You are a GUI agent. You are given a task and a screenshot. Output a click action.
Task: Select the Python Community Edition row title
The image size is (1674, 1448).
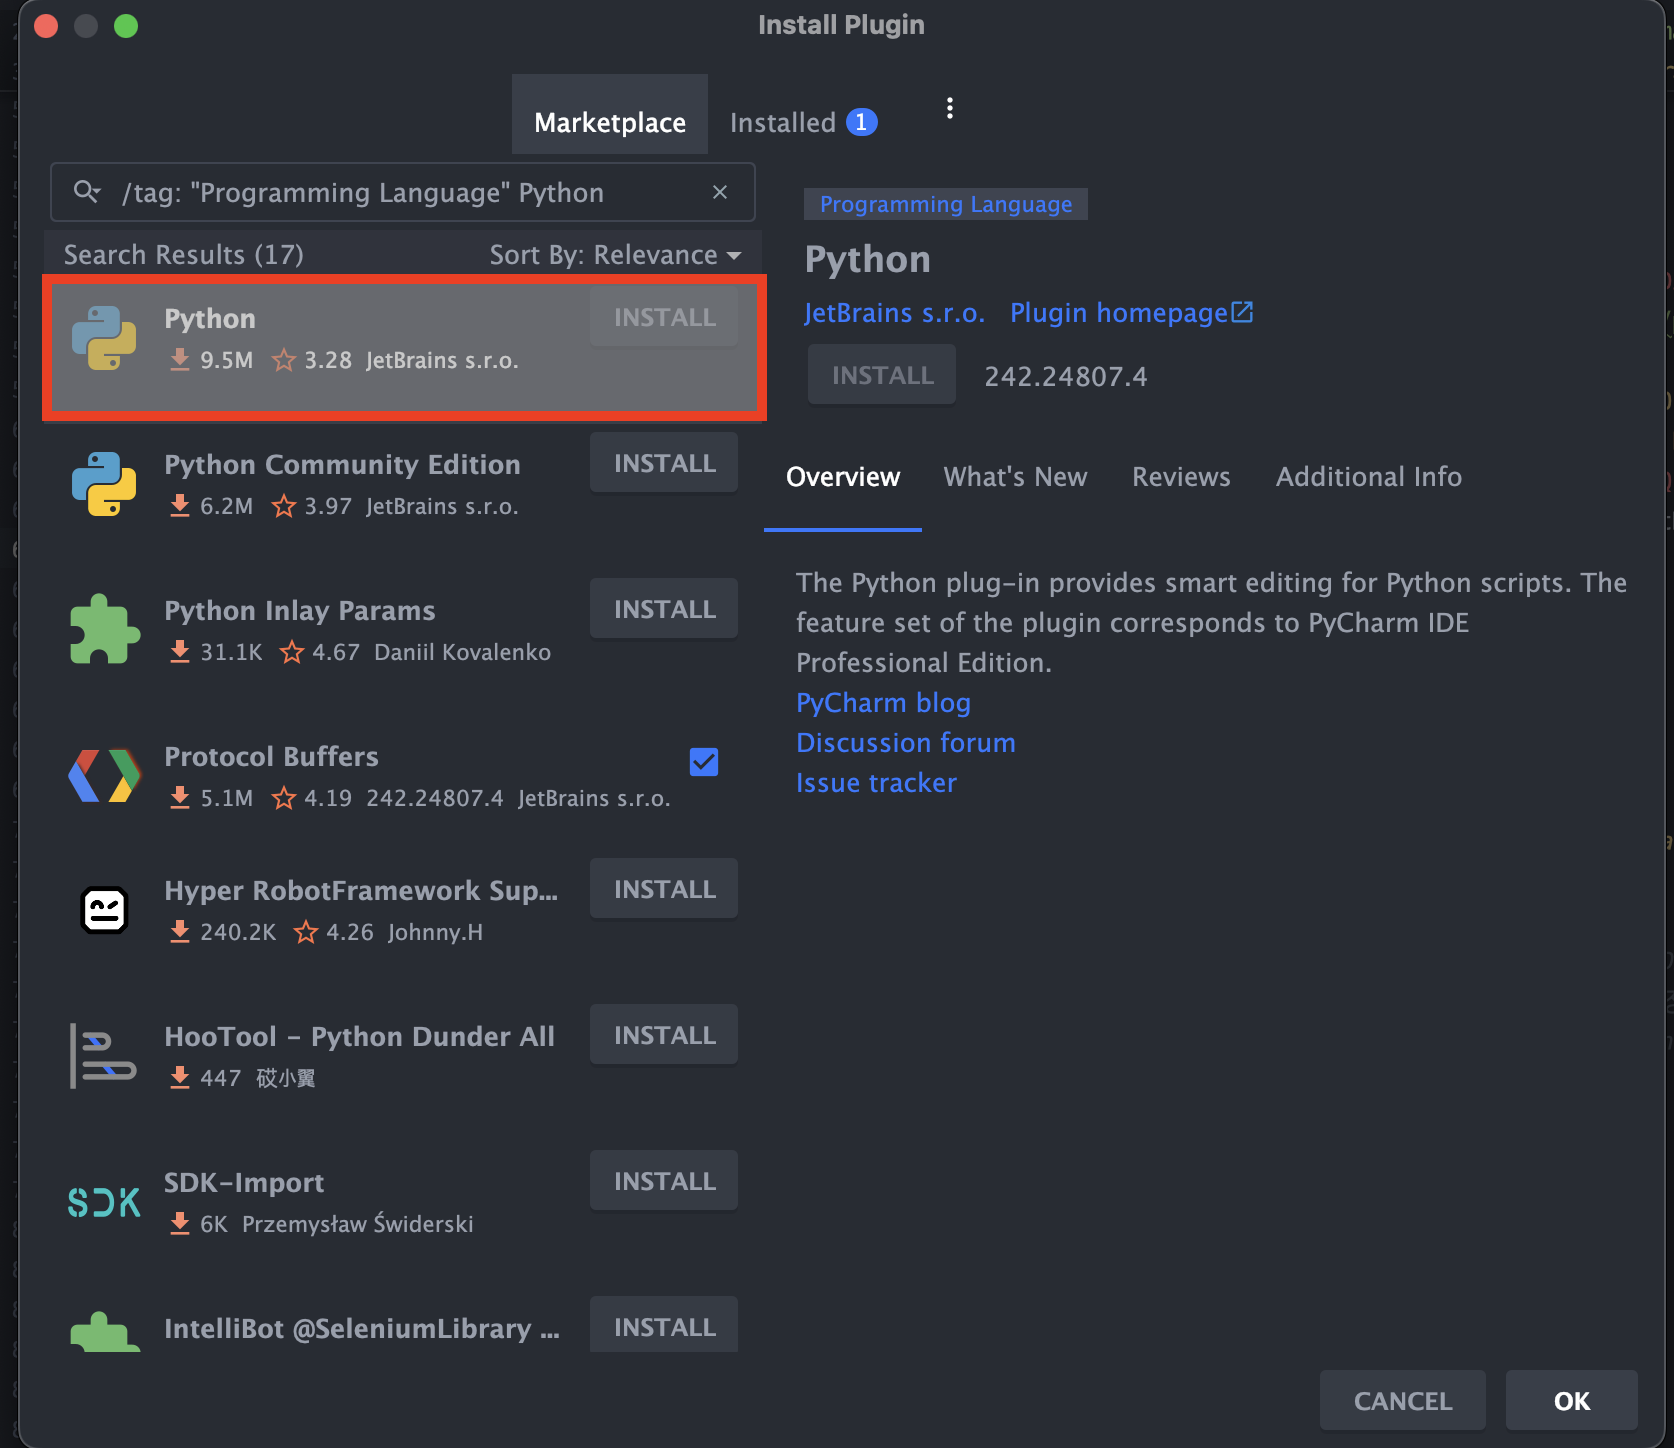tap(342, 465)
